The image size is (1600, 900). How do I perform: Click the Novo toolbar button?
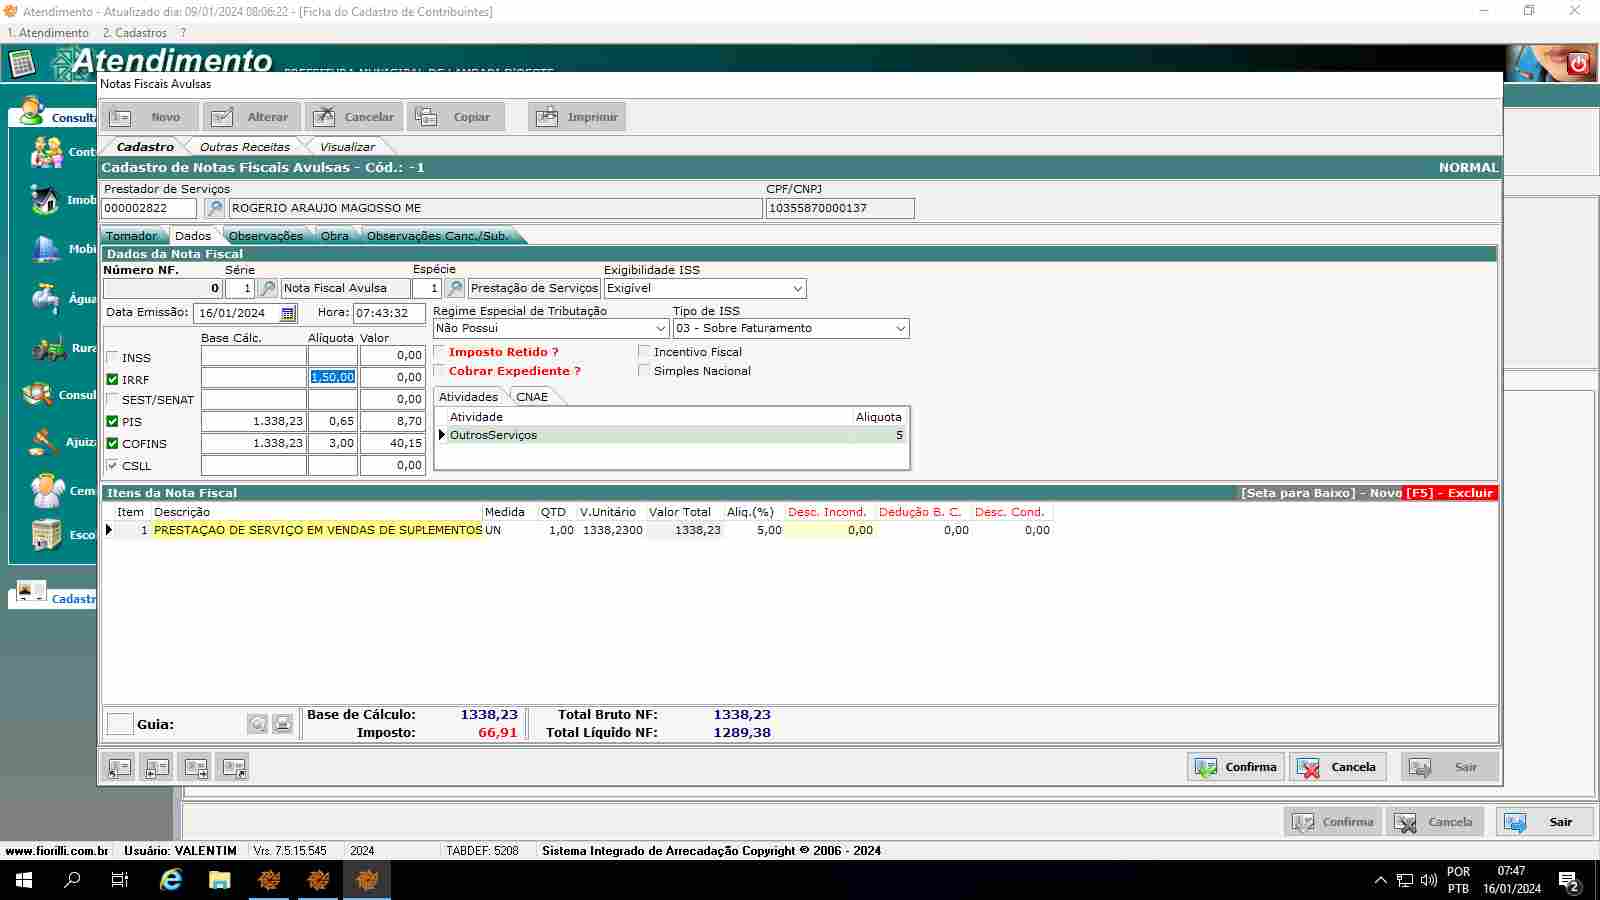pos(150,117)
